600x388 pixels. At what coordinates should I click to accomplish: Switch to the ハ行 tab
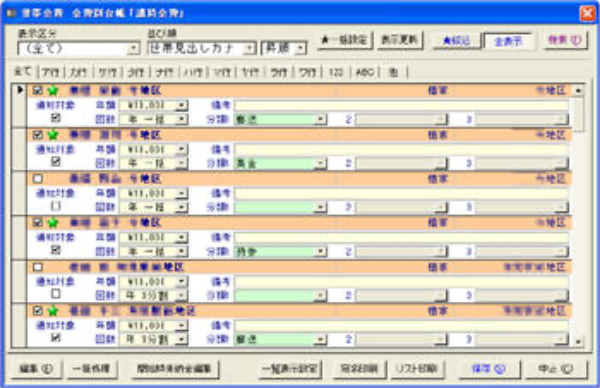coord(193,72)
